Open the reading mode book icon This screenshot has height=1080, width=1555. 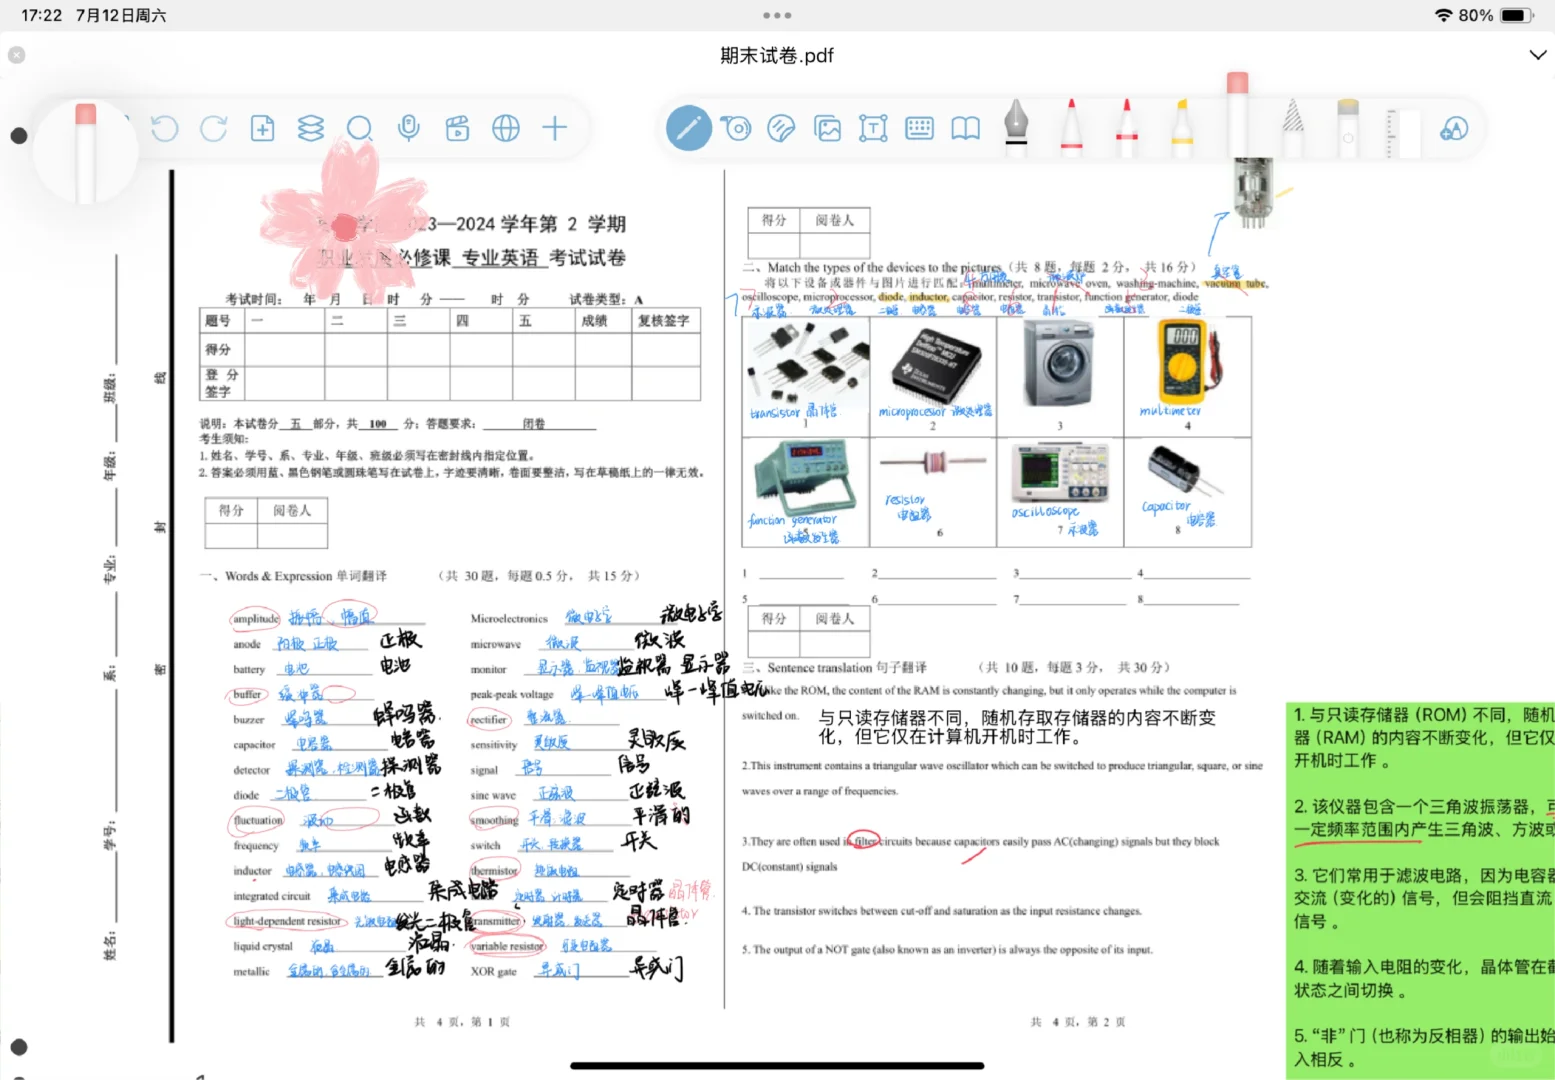point(965,128)
